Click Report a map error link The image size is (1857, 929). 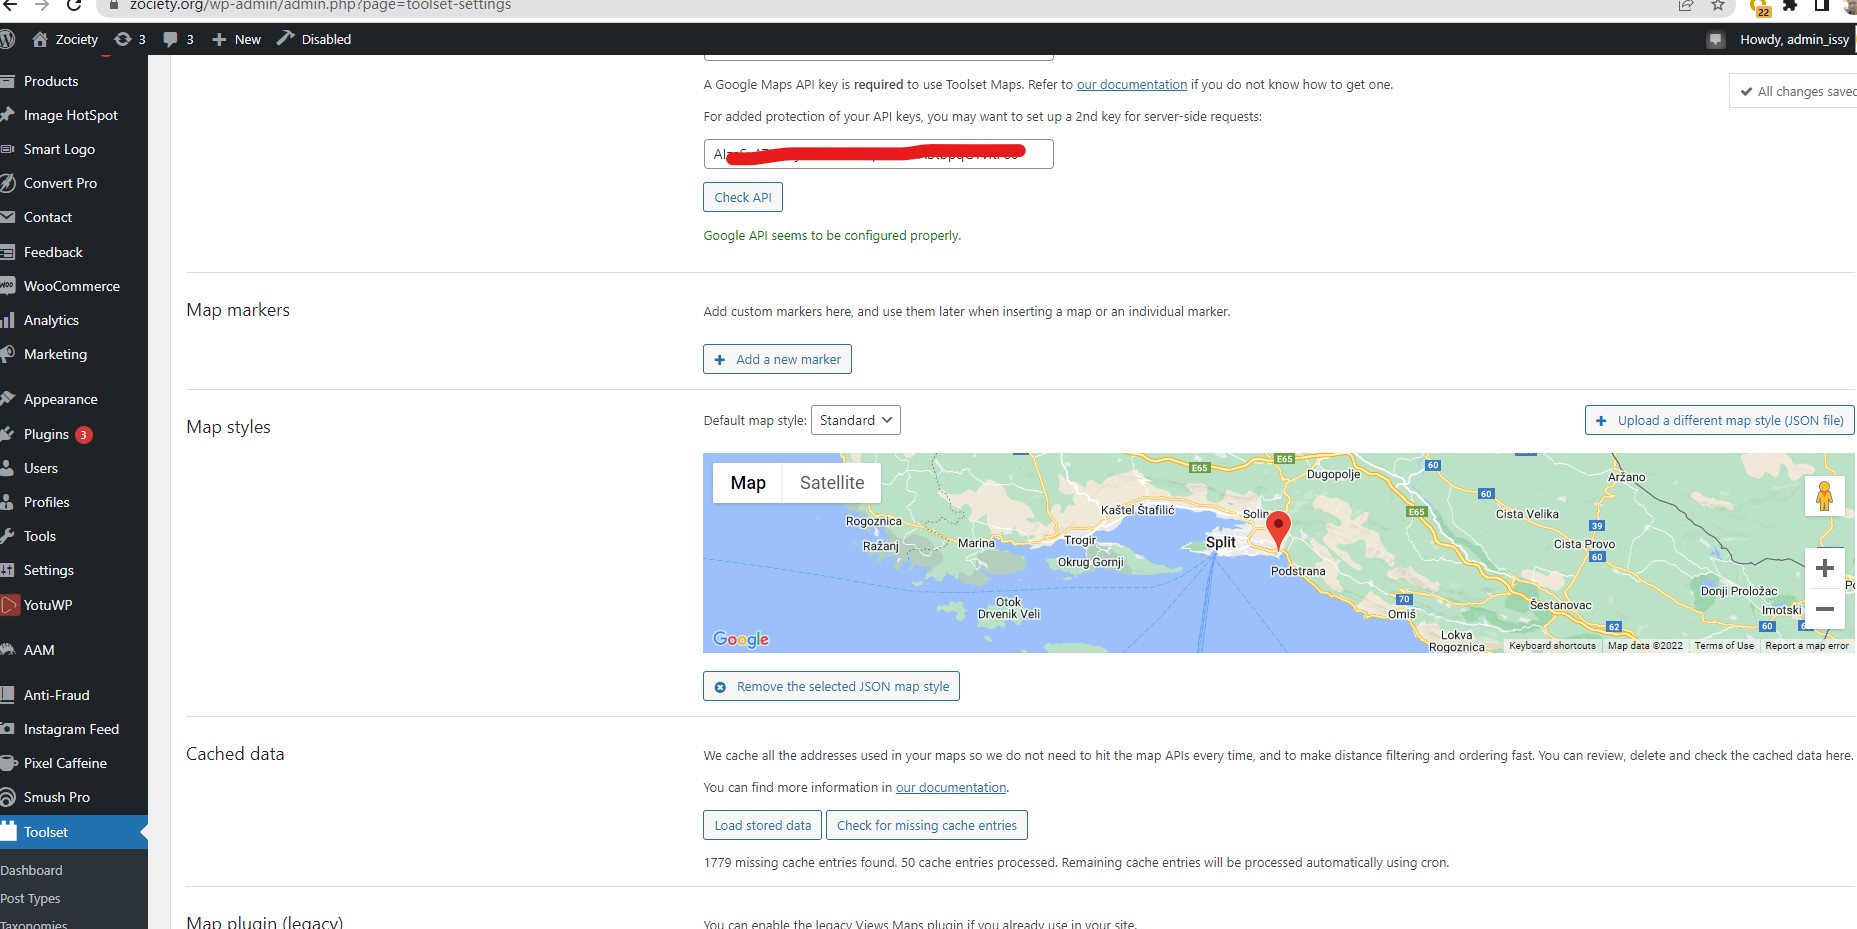pyautogui.click(x=1807, y=646)
